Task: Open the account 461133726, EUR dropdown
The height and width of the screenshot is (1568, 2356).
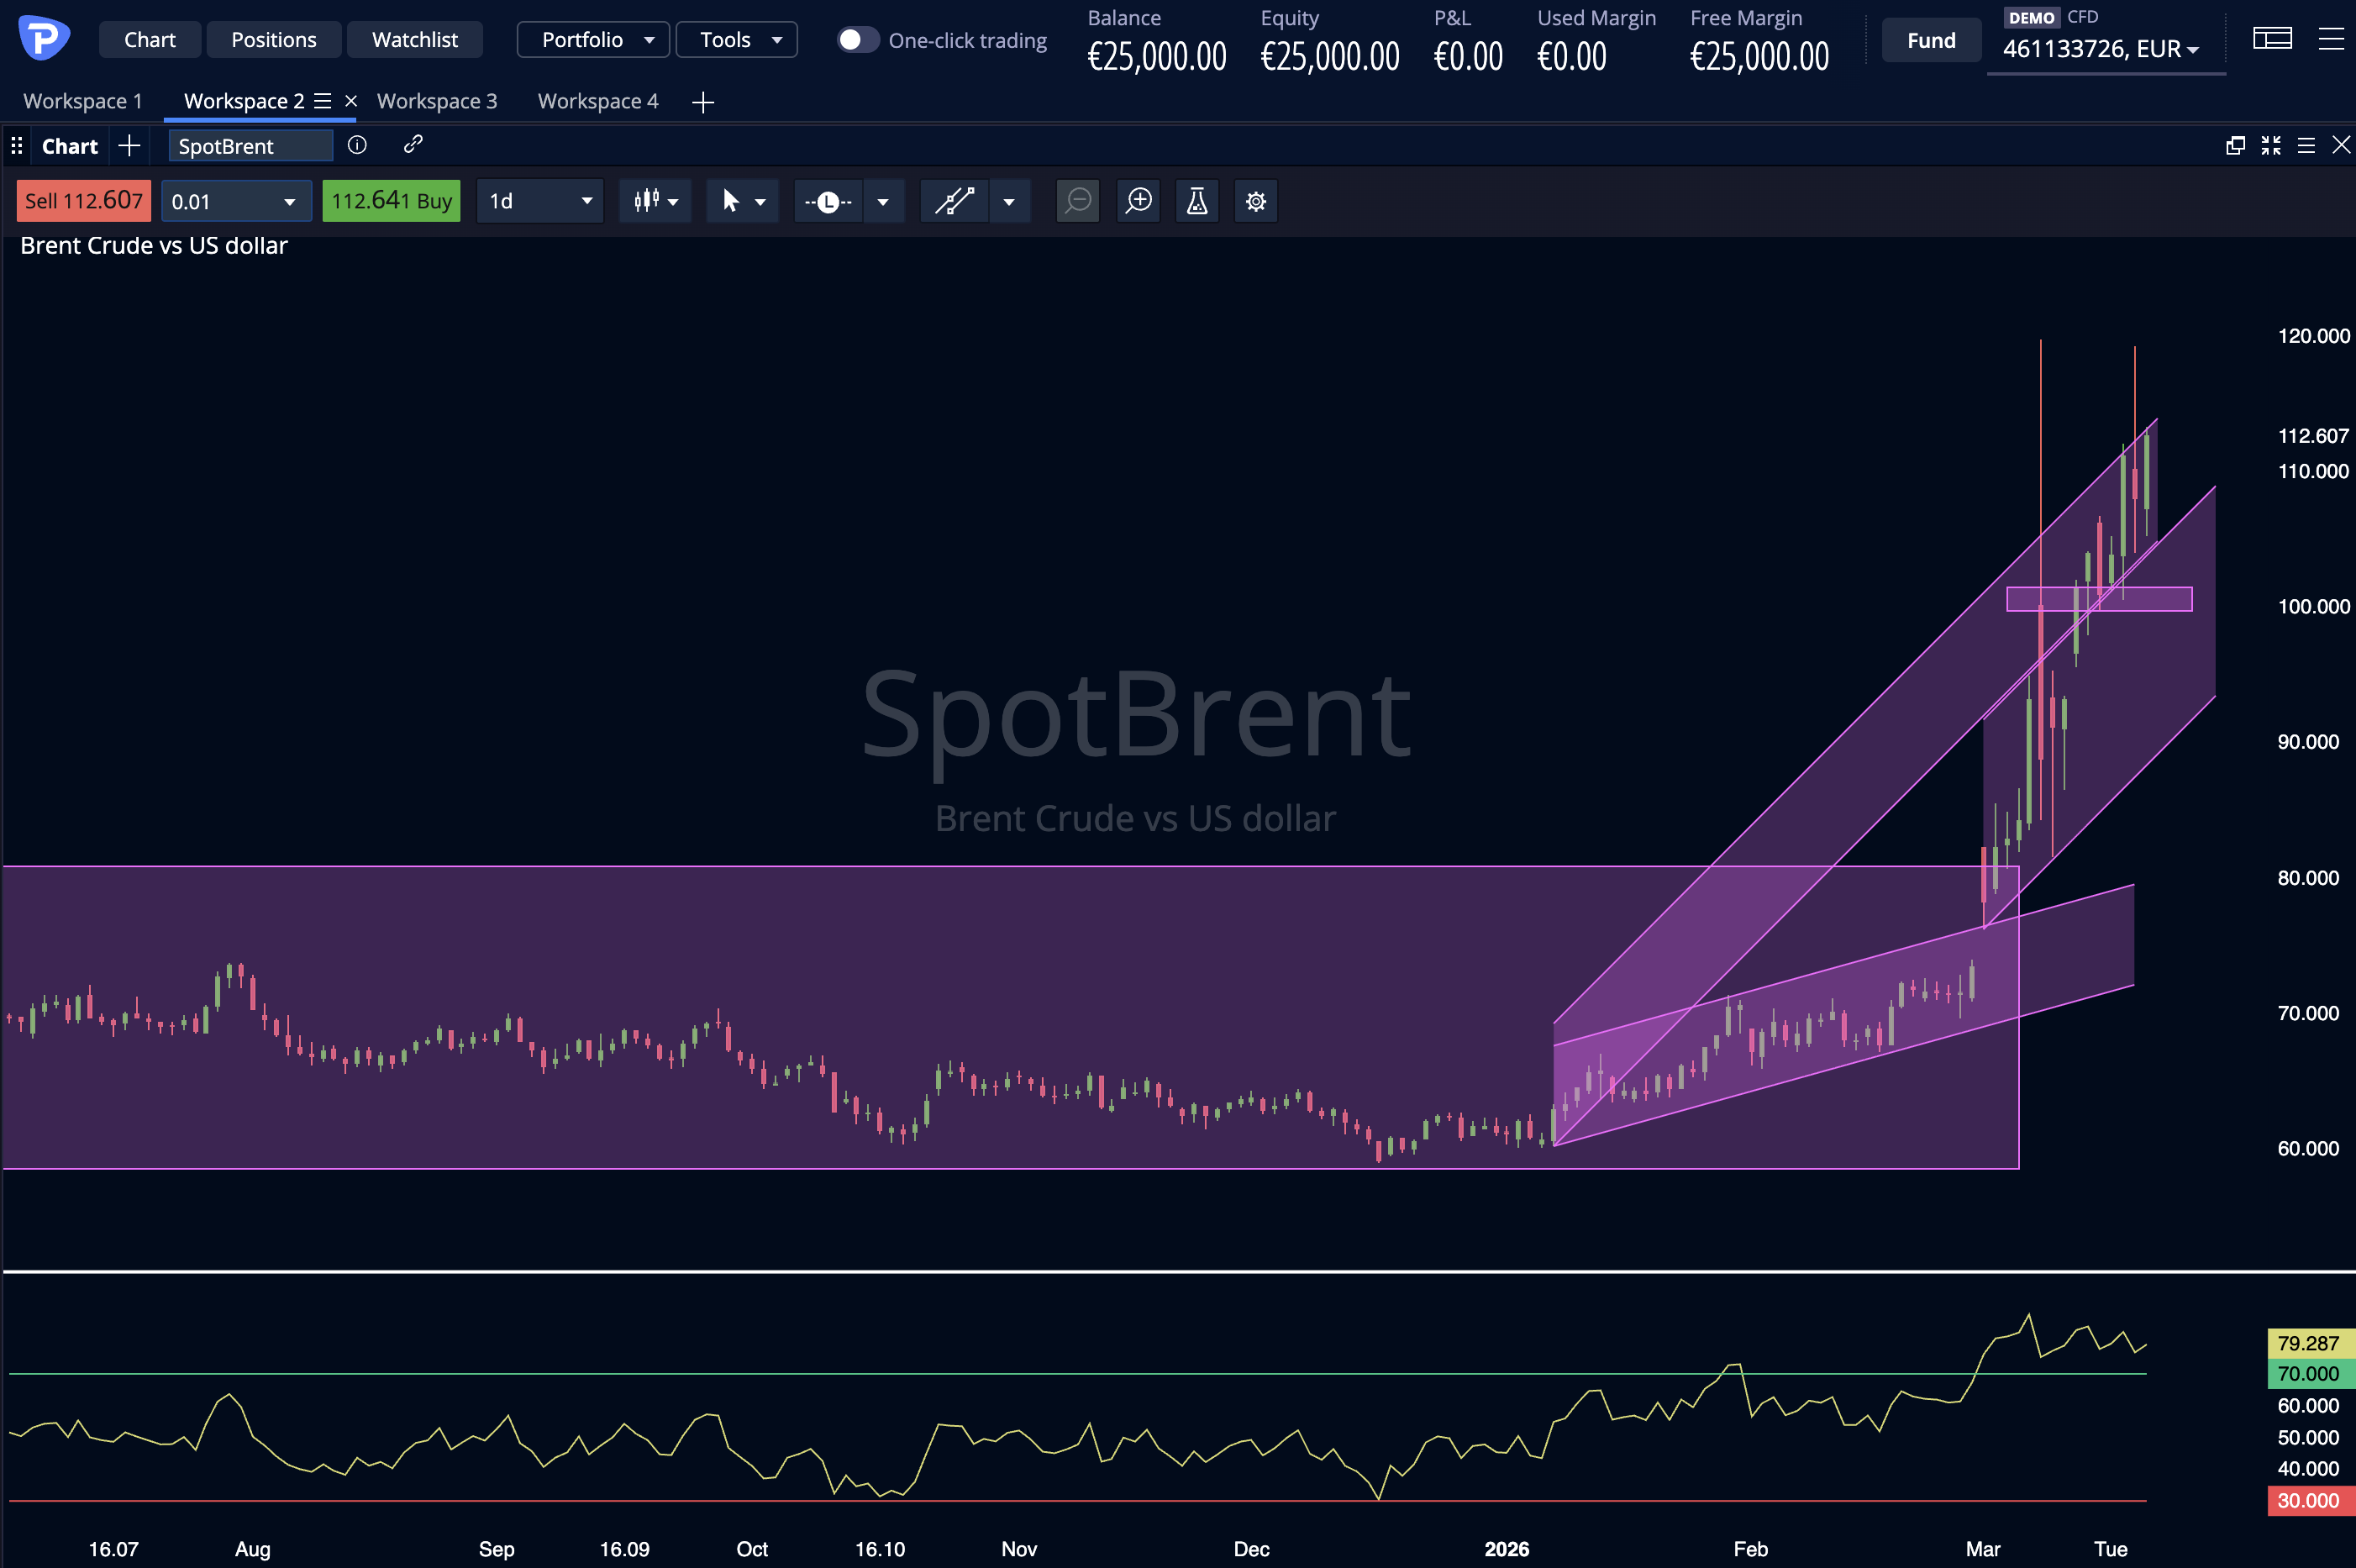Action: (x=2103, y=47)
